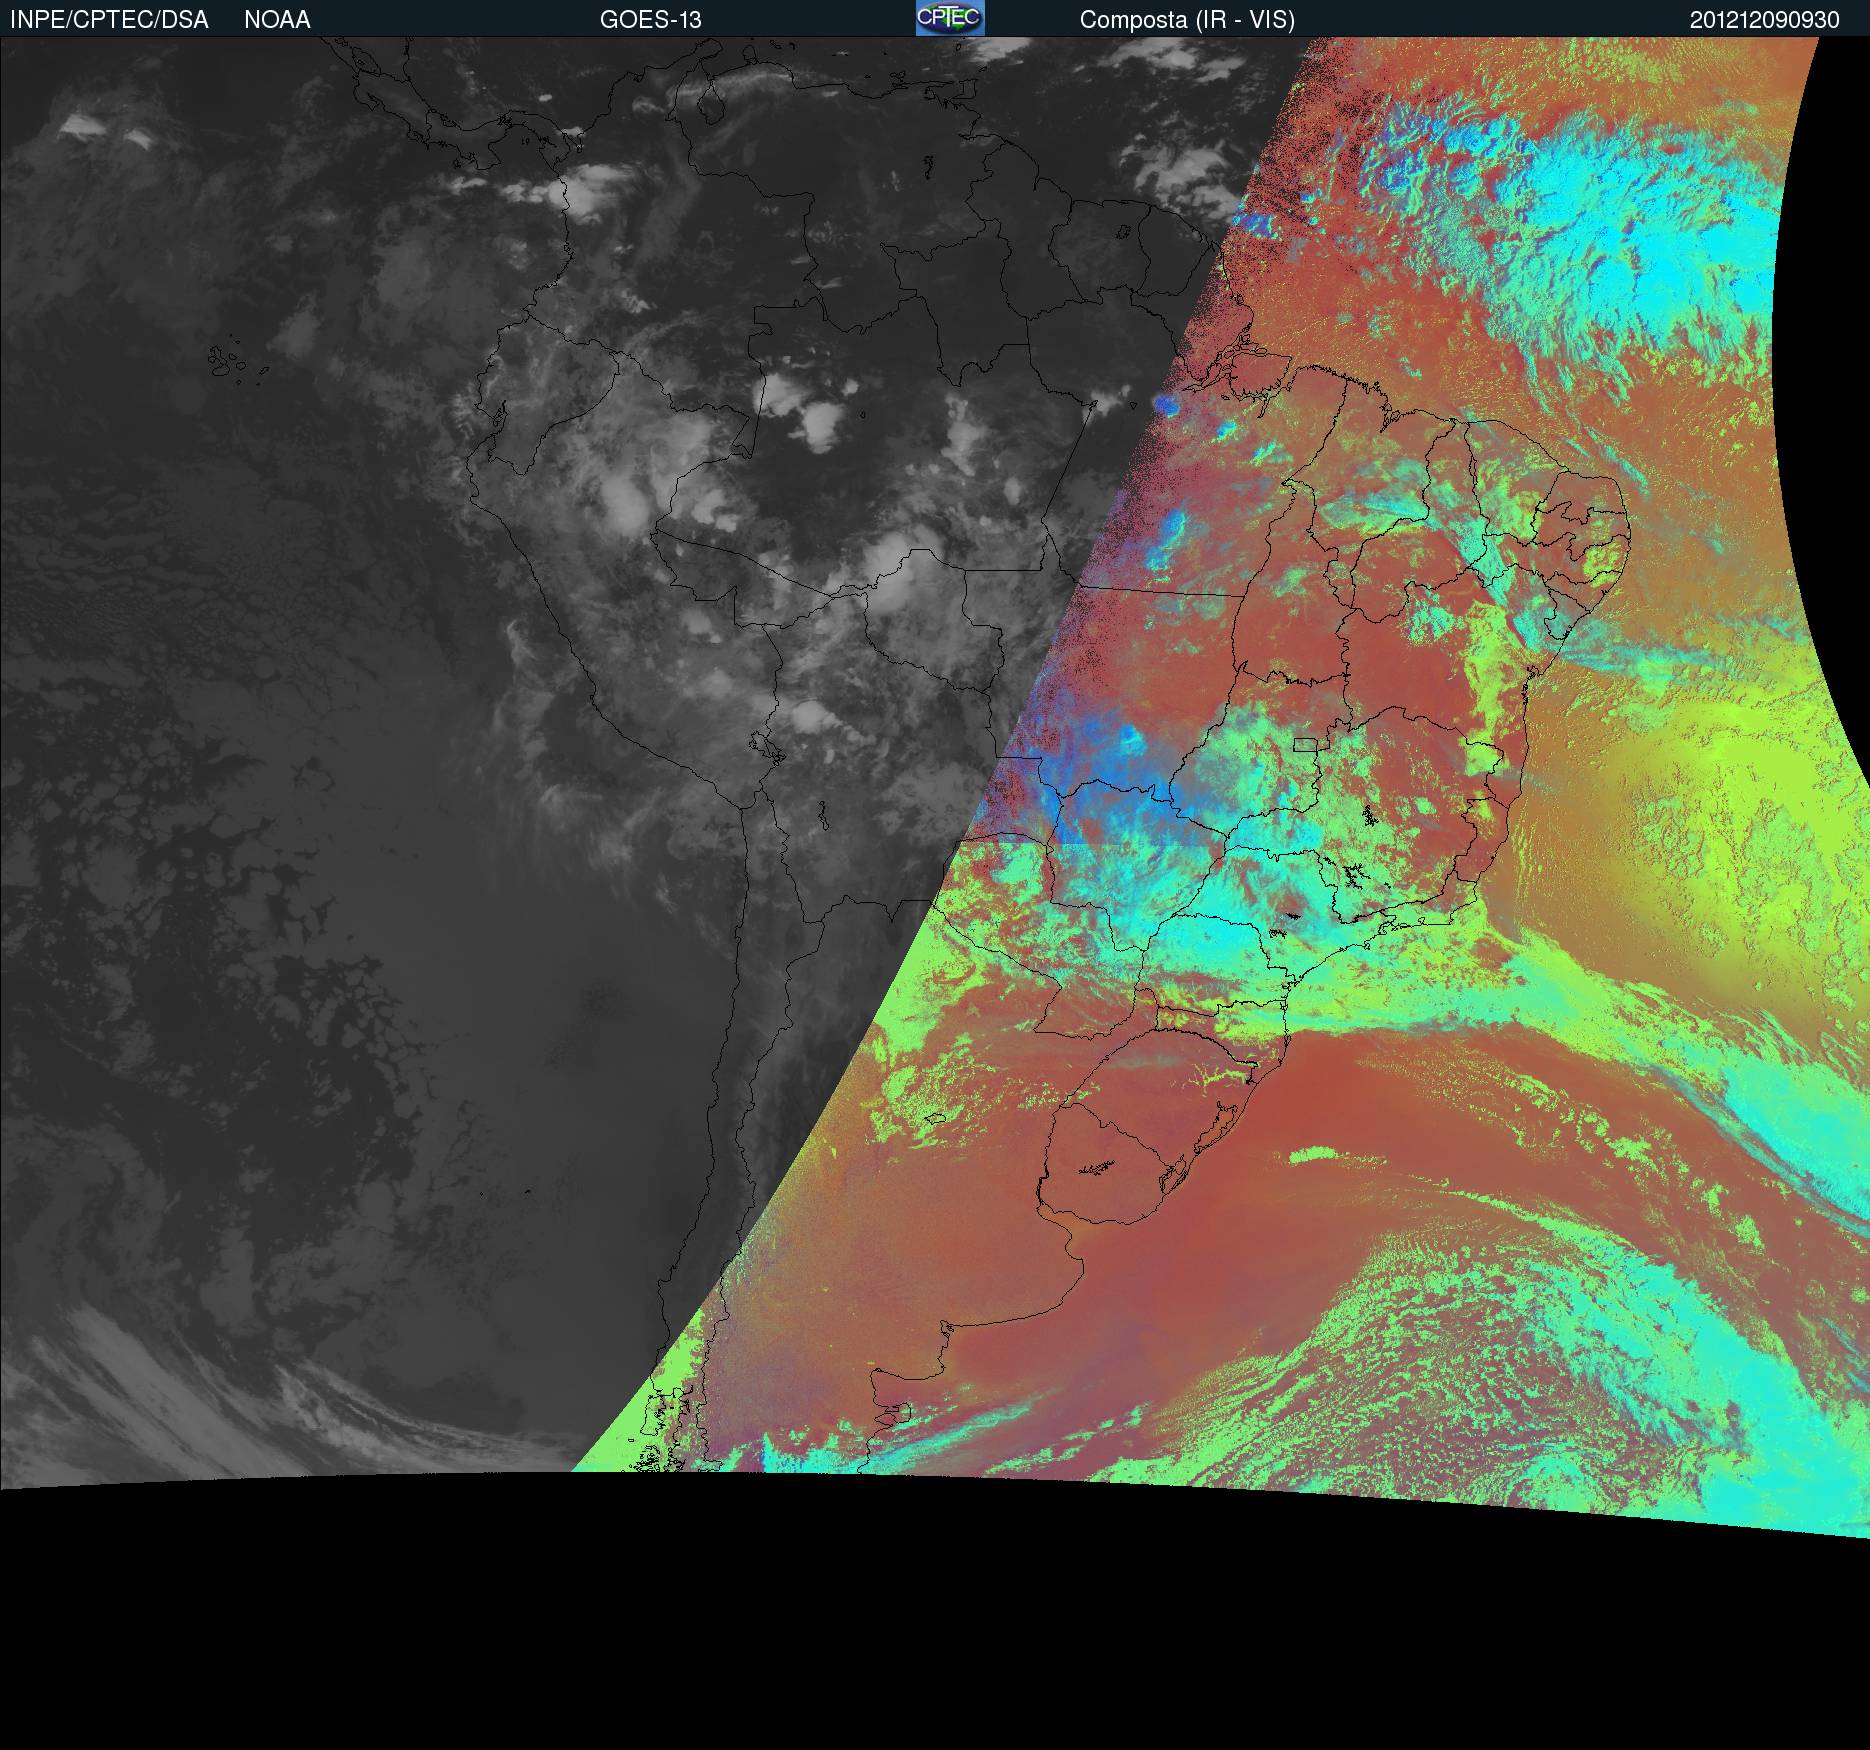1870x1750 pixels.
Task: Click the NOAA label in the header
Action: (x=277, y=20)
